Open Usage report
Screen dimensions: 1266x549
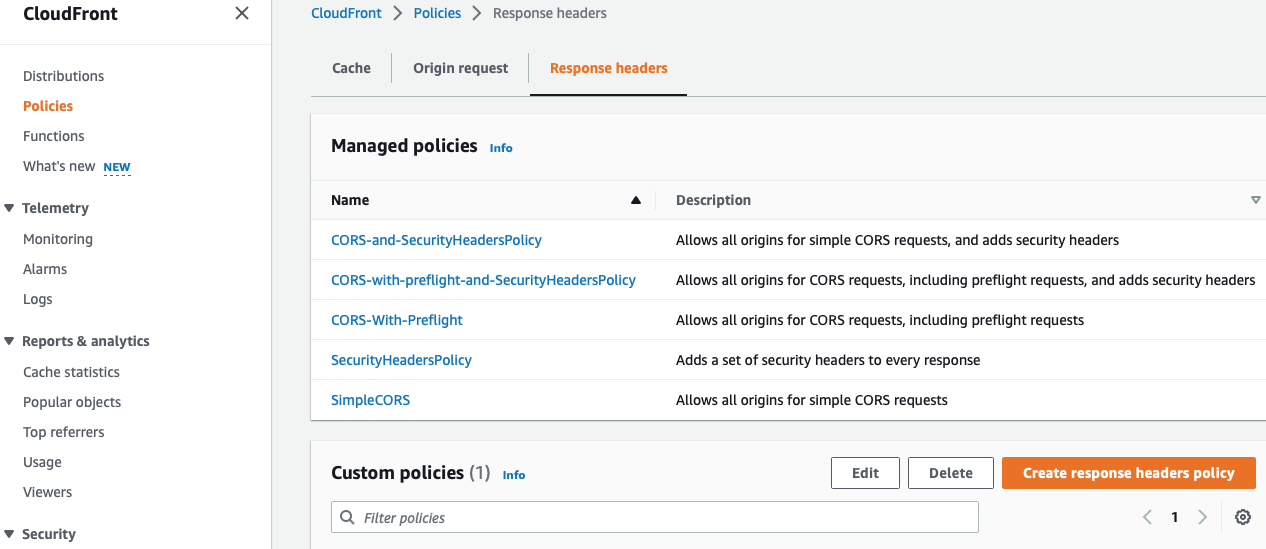pos(42,462)
